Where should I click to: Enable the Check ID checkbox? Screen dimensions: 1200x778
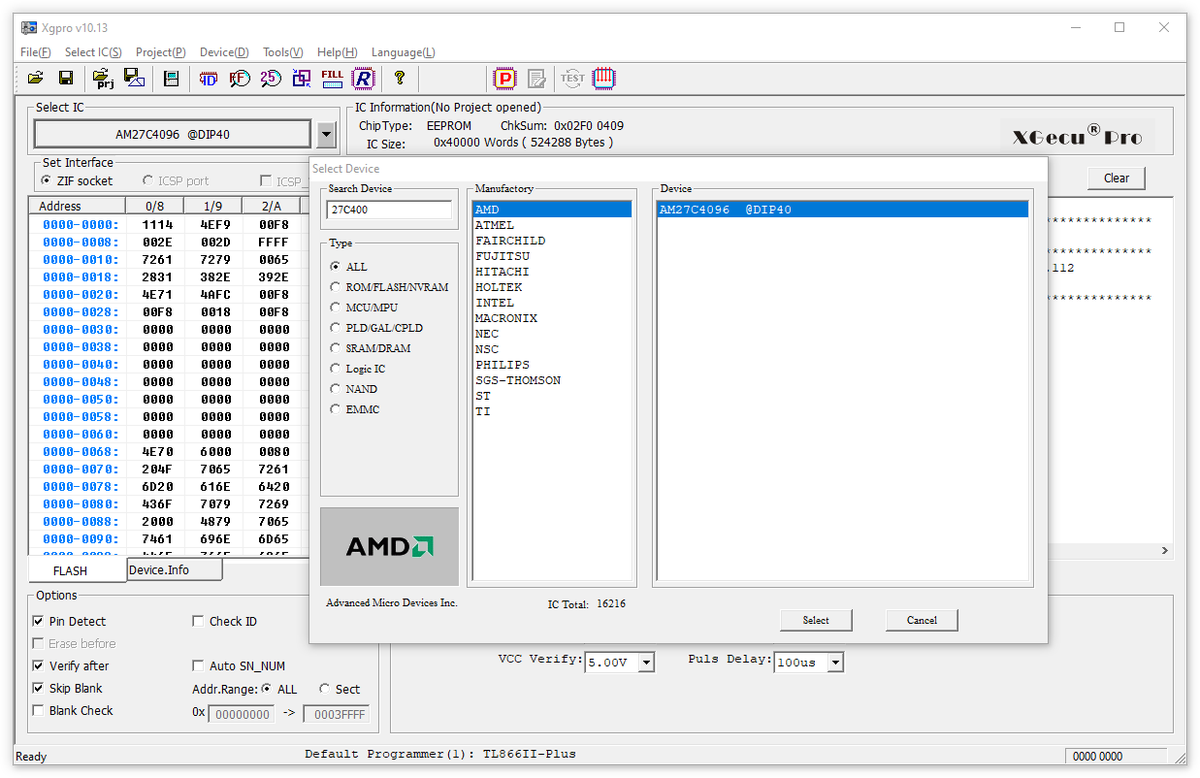(198, 621)
